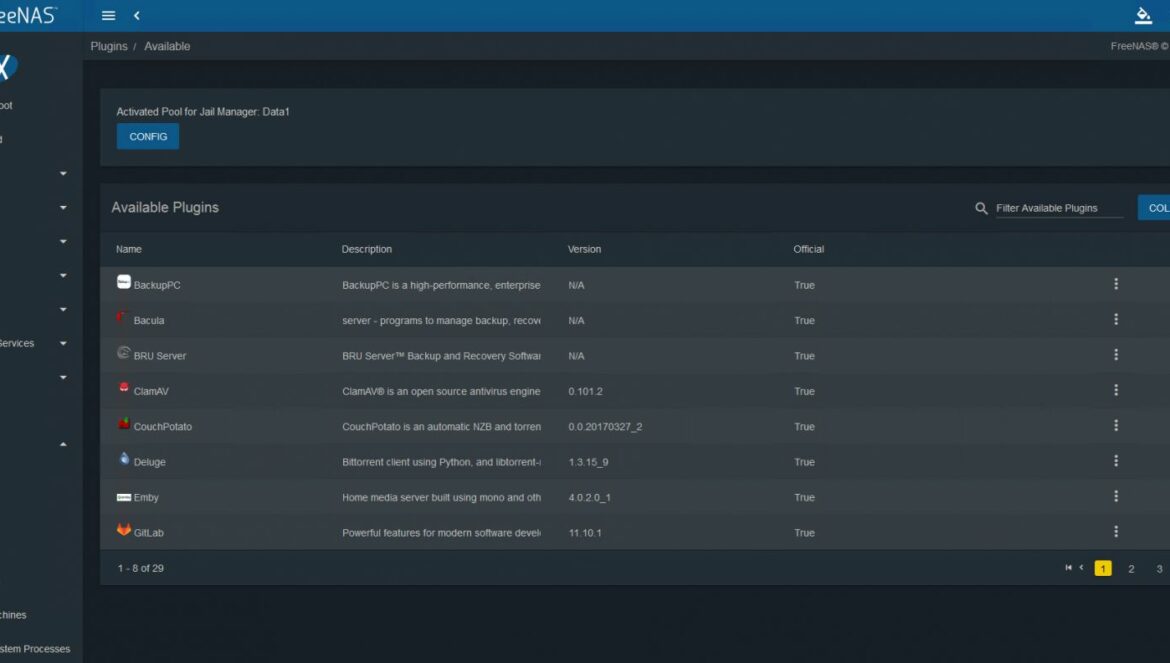Jump to first page of plugins
Viewport: 1170px width, 663px height.
[x=1068, y=568]
